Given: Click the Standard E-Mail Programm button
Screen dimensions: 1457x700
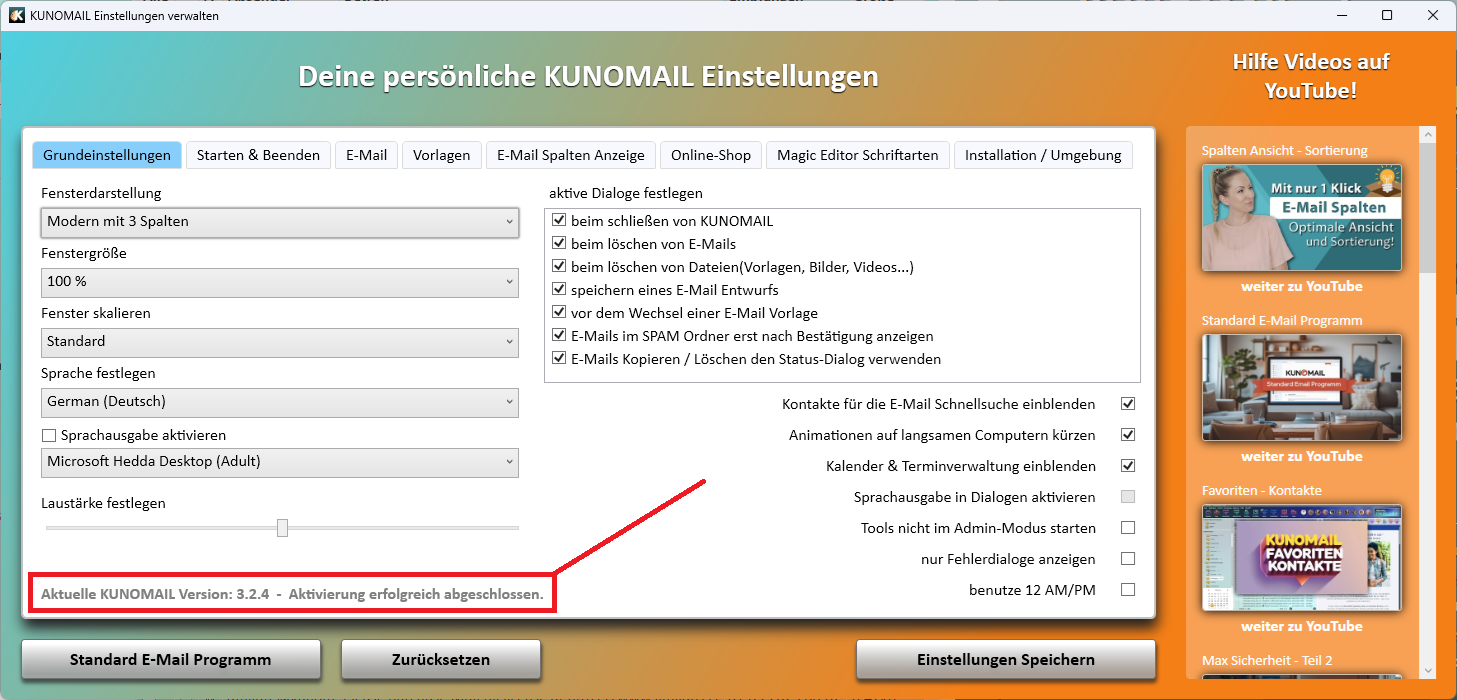Looking at the screenshot, I should [171, 660].
